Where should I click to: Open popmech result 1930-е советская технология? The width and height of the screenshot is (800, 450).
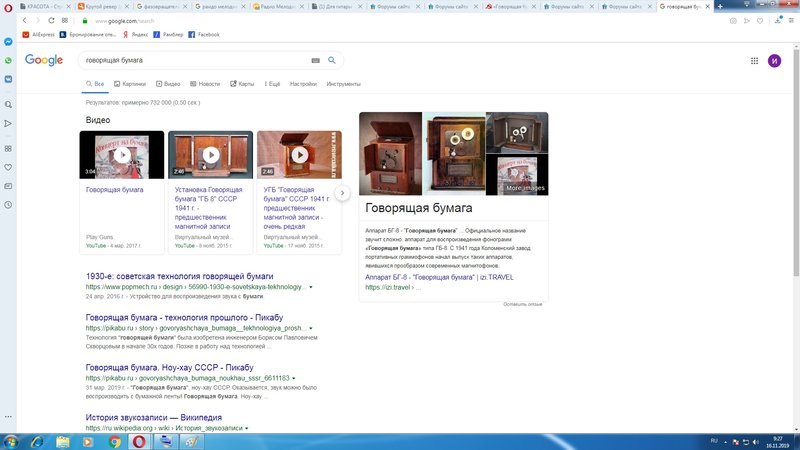(x=180, y=276)
